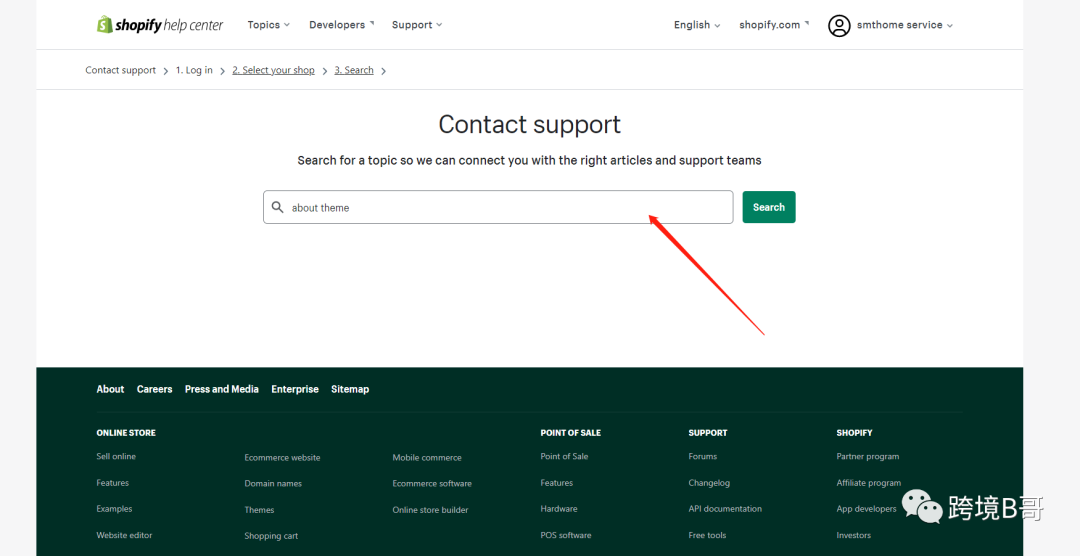Click Mobile commerce footer link
This screenshot has width=1080, height=556.
(427, 457)
